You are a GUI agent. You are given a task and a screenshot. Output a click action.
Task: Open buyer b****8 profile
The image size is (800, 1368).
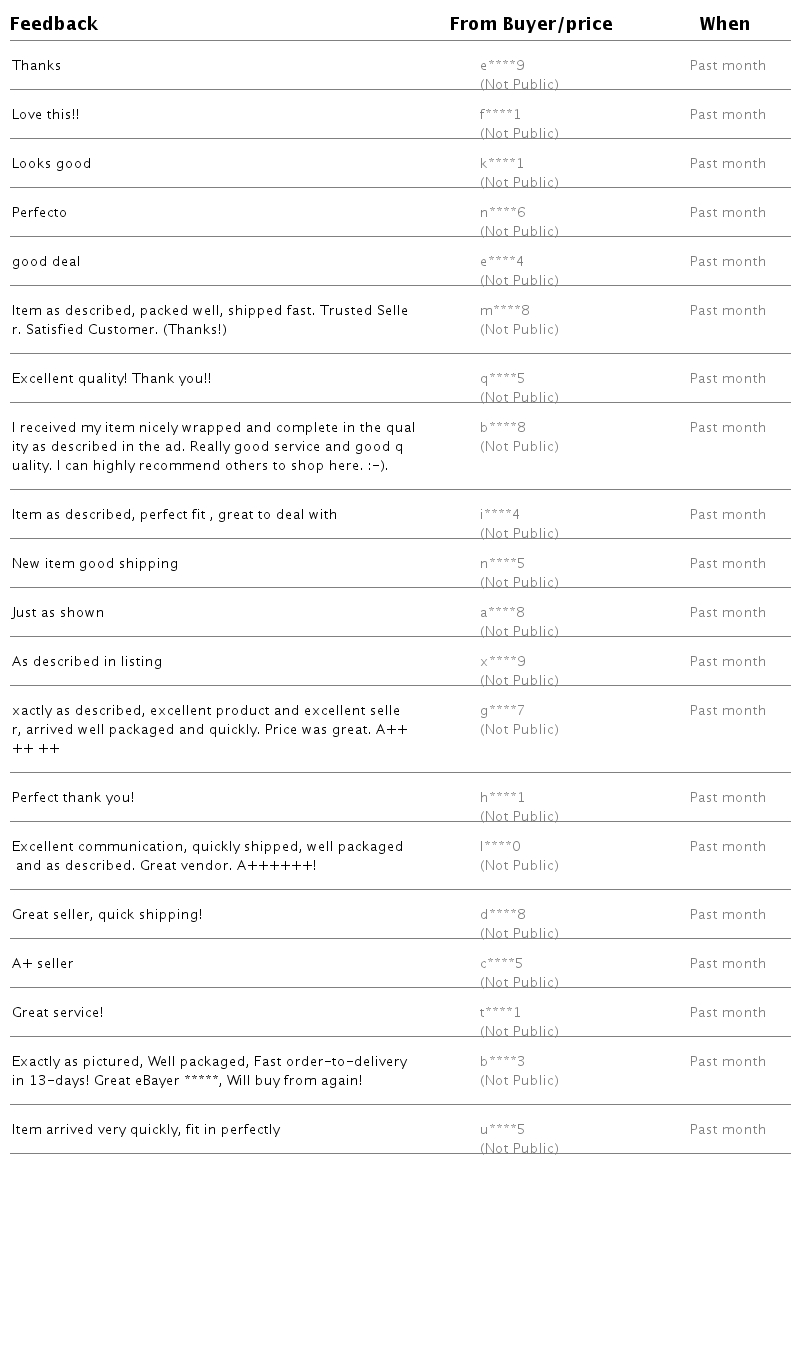click(502, 428)
